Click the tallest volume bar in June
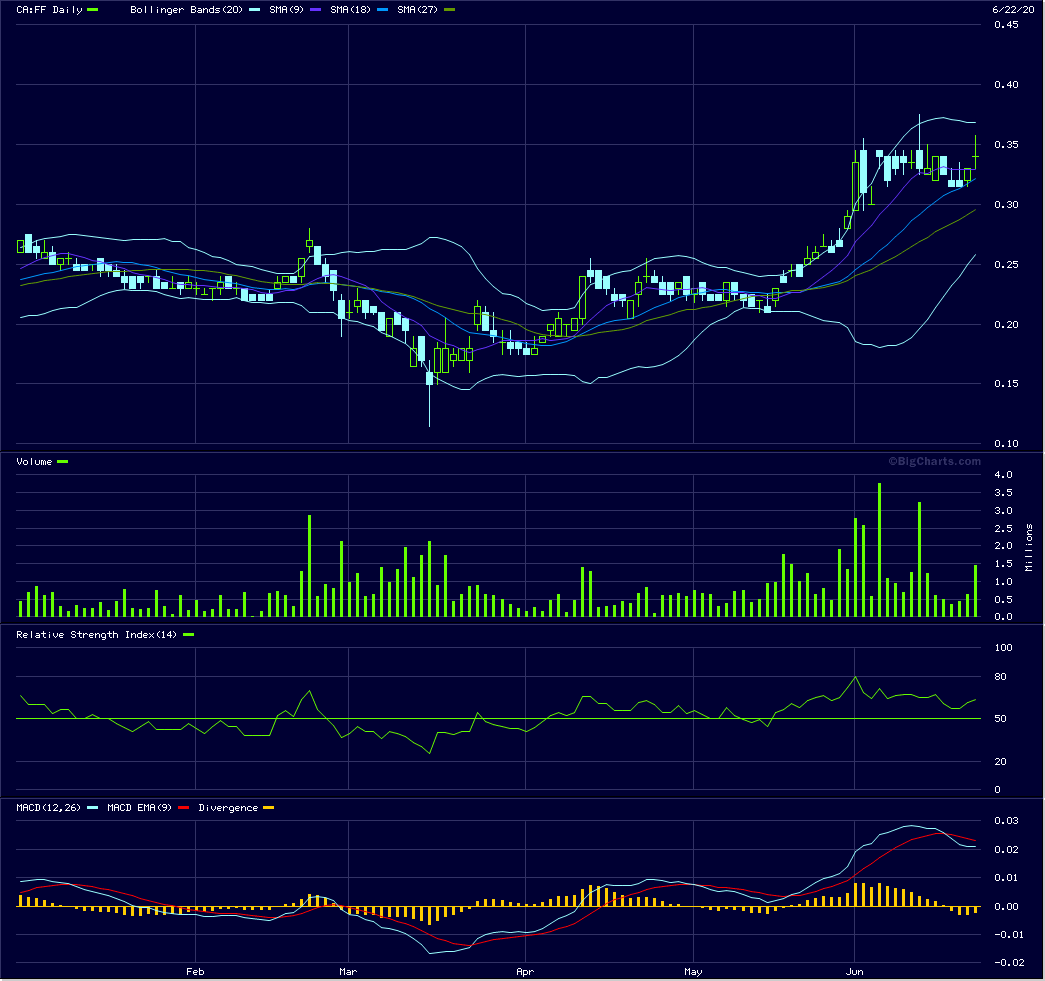The image size is (1045, 981). pyautogui.click(x=880, y=550)
